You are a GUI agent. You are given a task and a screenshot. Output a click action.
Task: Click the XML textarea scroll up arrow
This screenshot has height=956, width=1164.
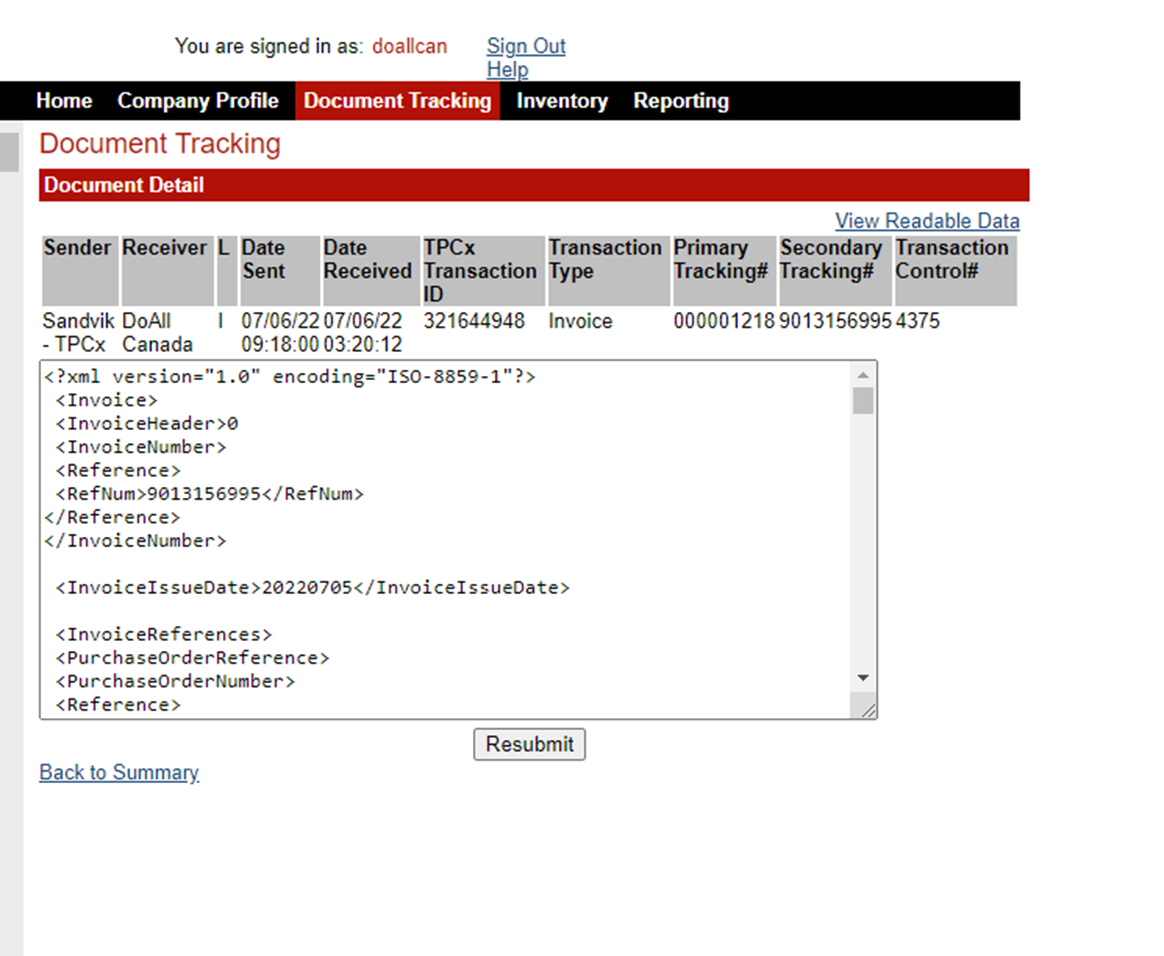[863, 375]
